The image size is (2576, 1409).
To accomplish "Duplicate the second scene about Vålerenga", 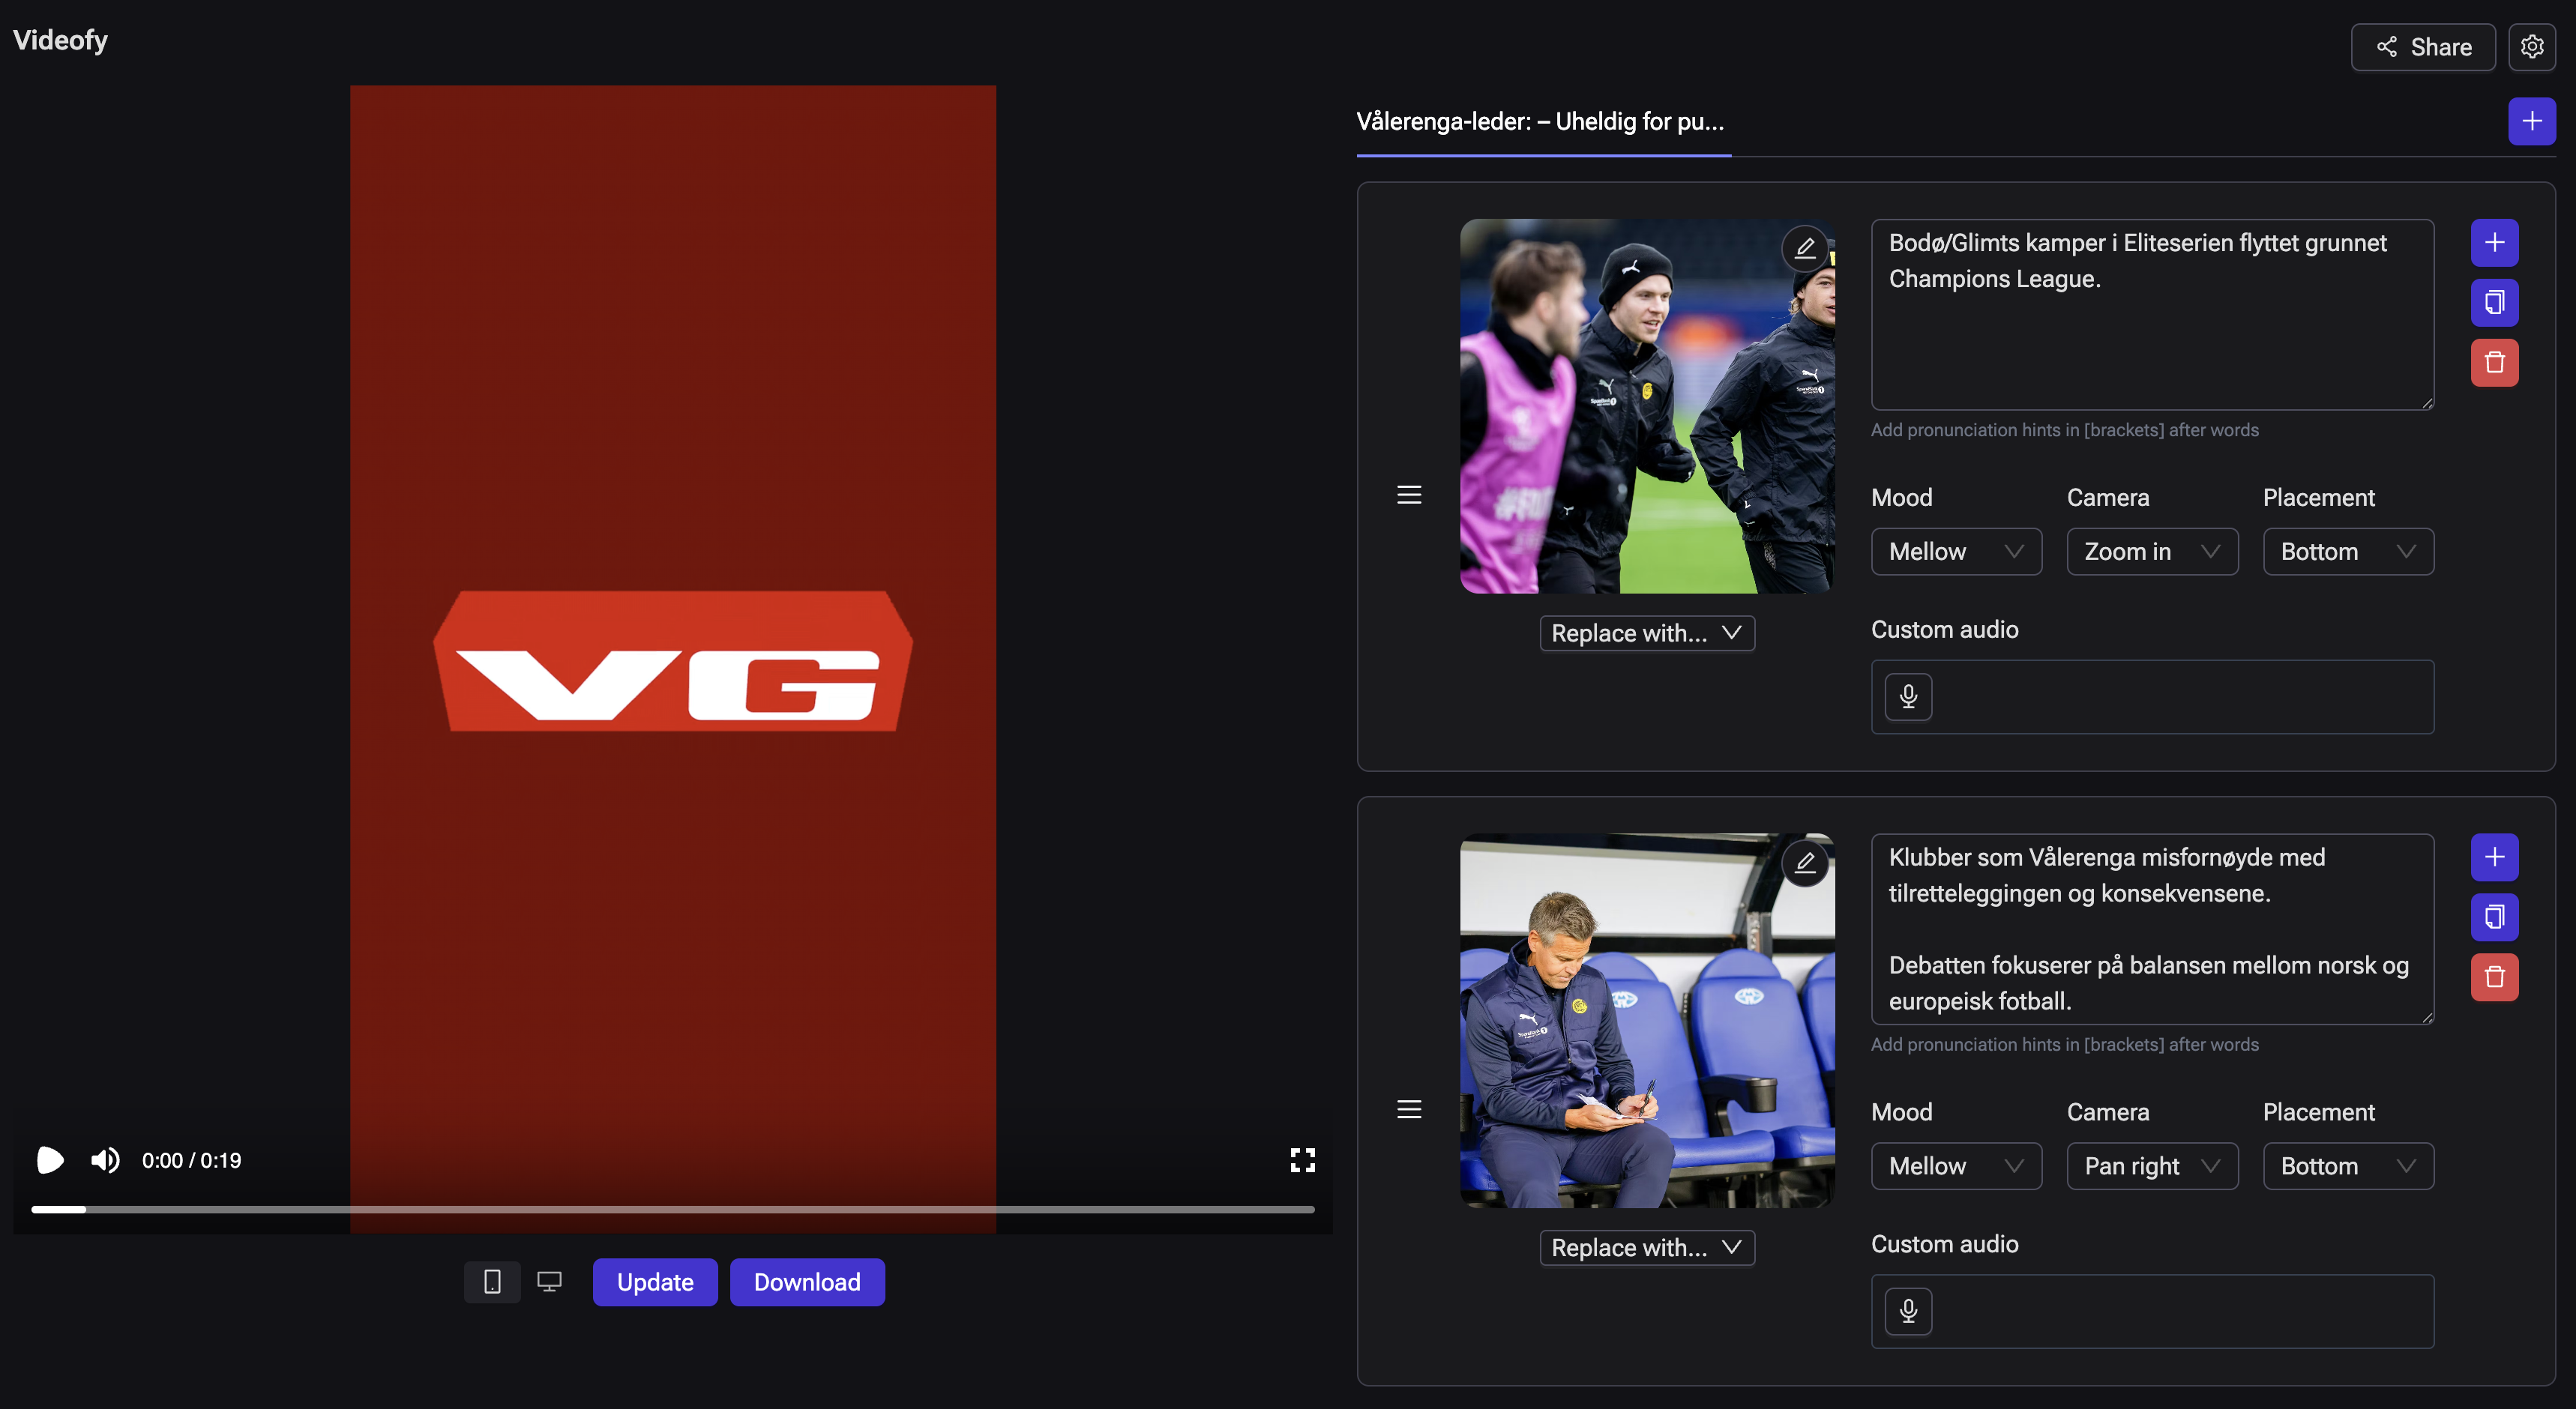I will (2494, 917).
